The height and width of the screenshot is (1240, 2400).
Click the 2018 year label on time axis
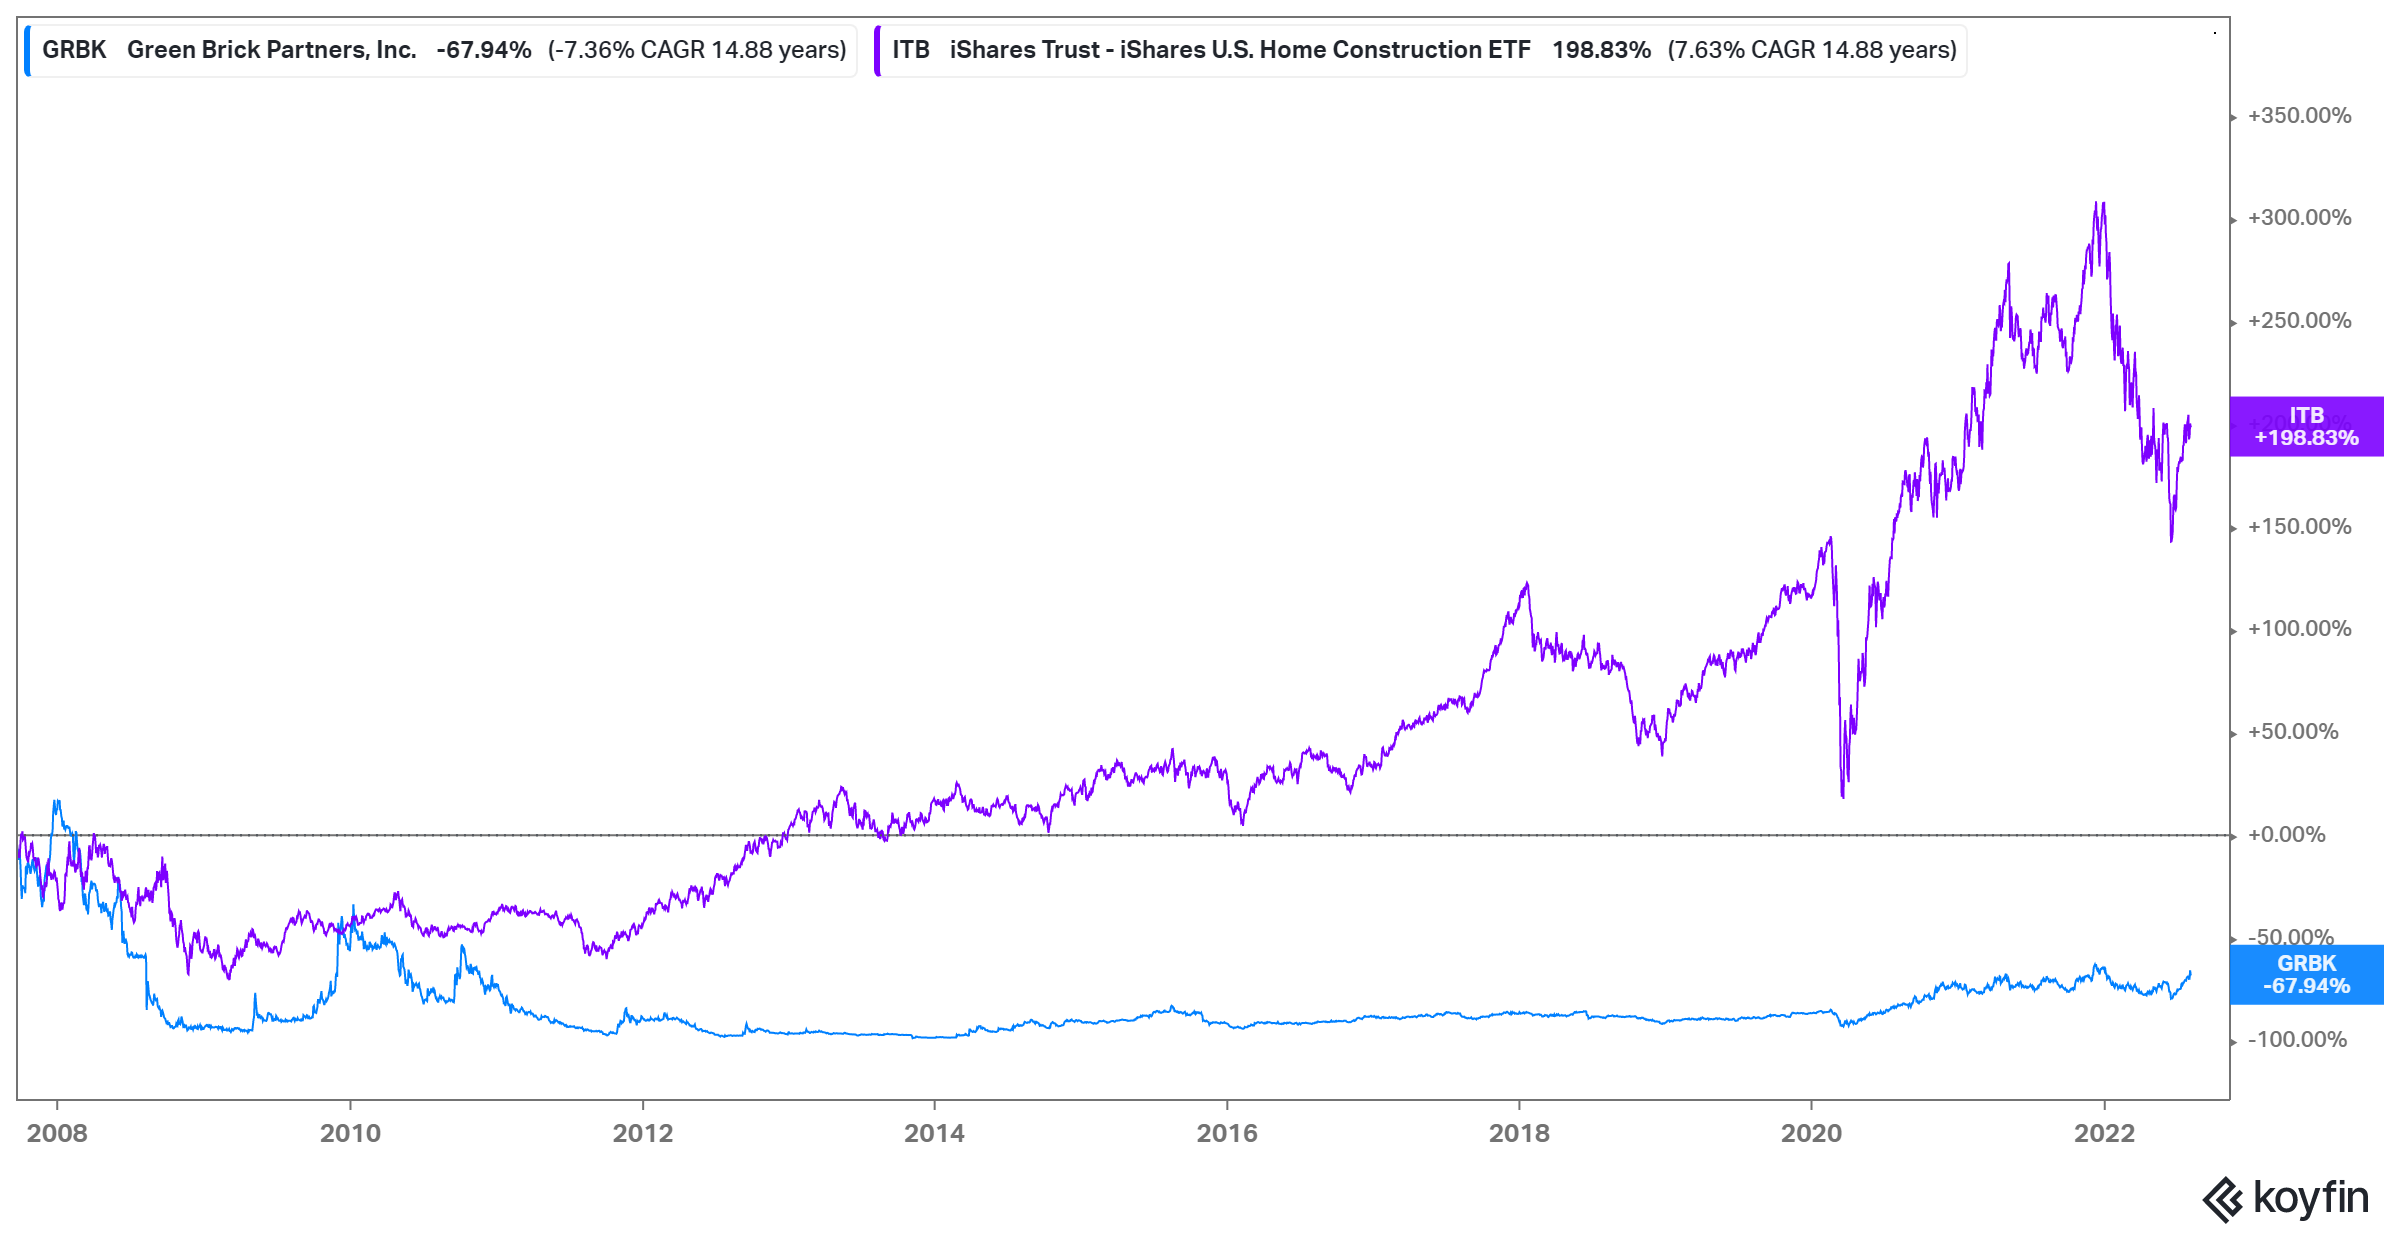(x=1519, y=1133)
